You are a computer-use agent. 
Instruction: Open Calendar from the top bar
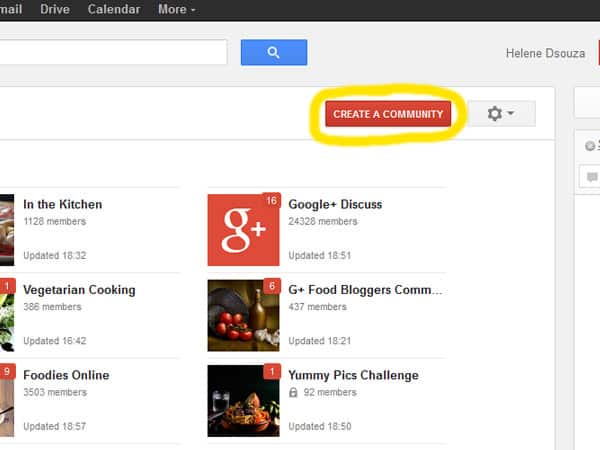(x=114, y=9)
